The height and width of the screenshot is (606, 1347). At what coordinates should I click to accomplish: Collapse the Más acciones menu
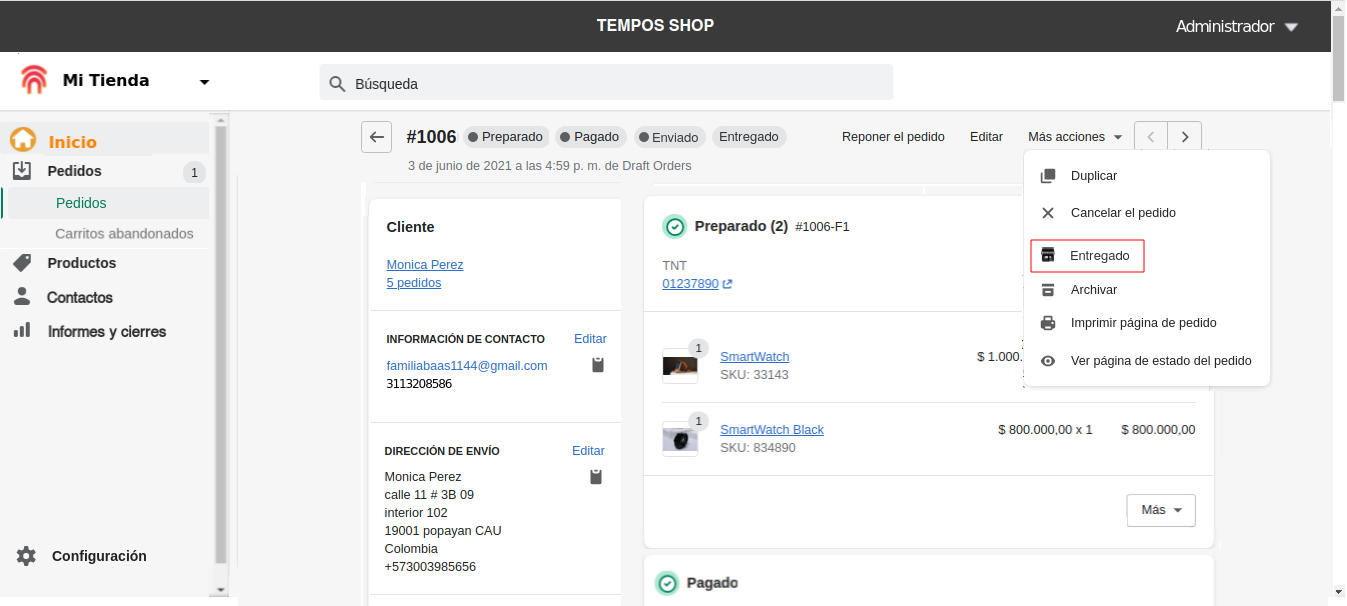[1075, 137]
